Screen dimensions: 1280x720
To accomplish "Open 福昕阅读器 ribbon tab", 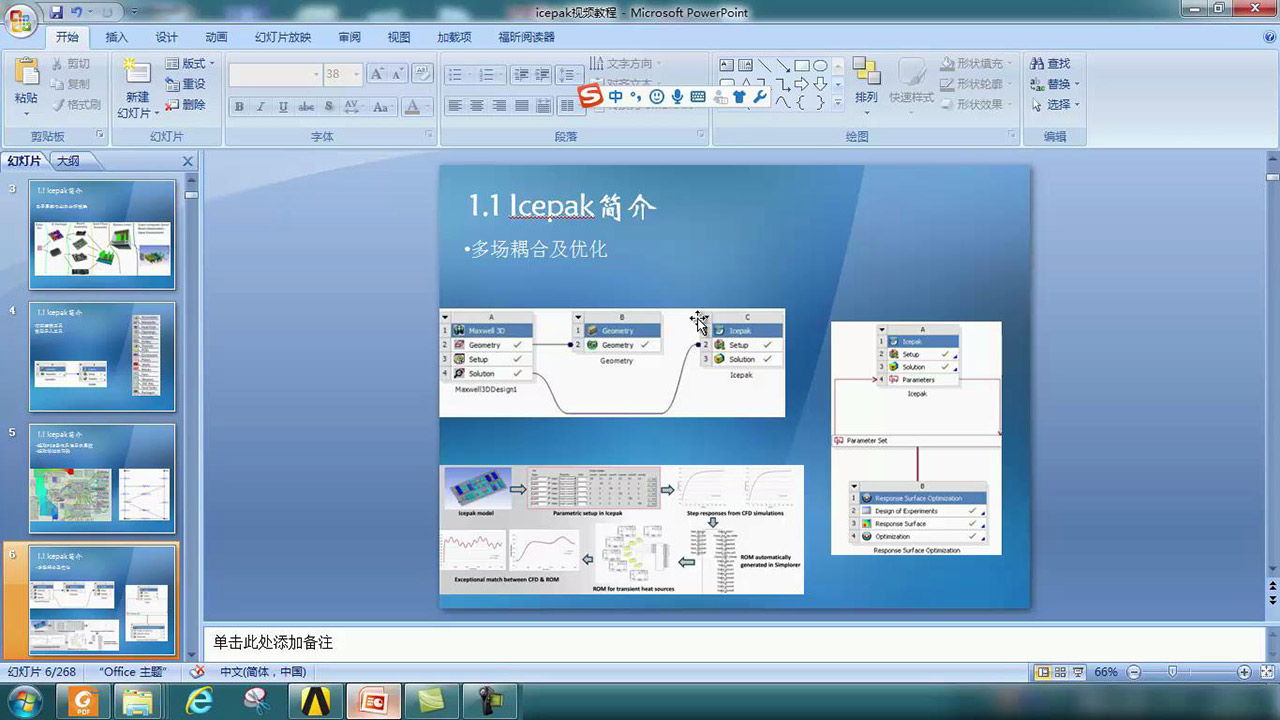I will tap(526, 37).
